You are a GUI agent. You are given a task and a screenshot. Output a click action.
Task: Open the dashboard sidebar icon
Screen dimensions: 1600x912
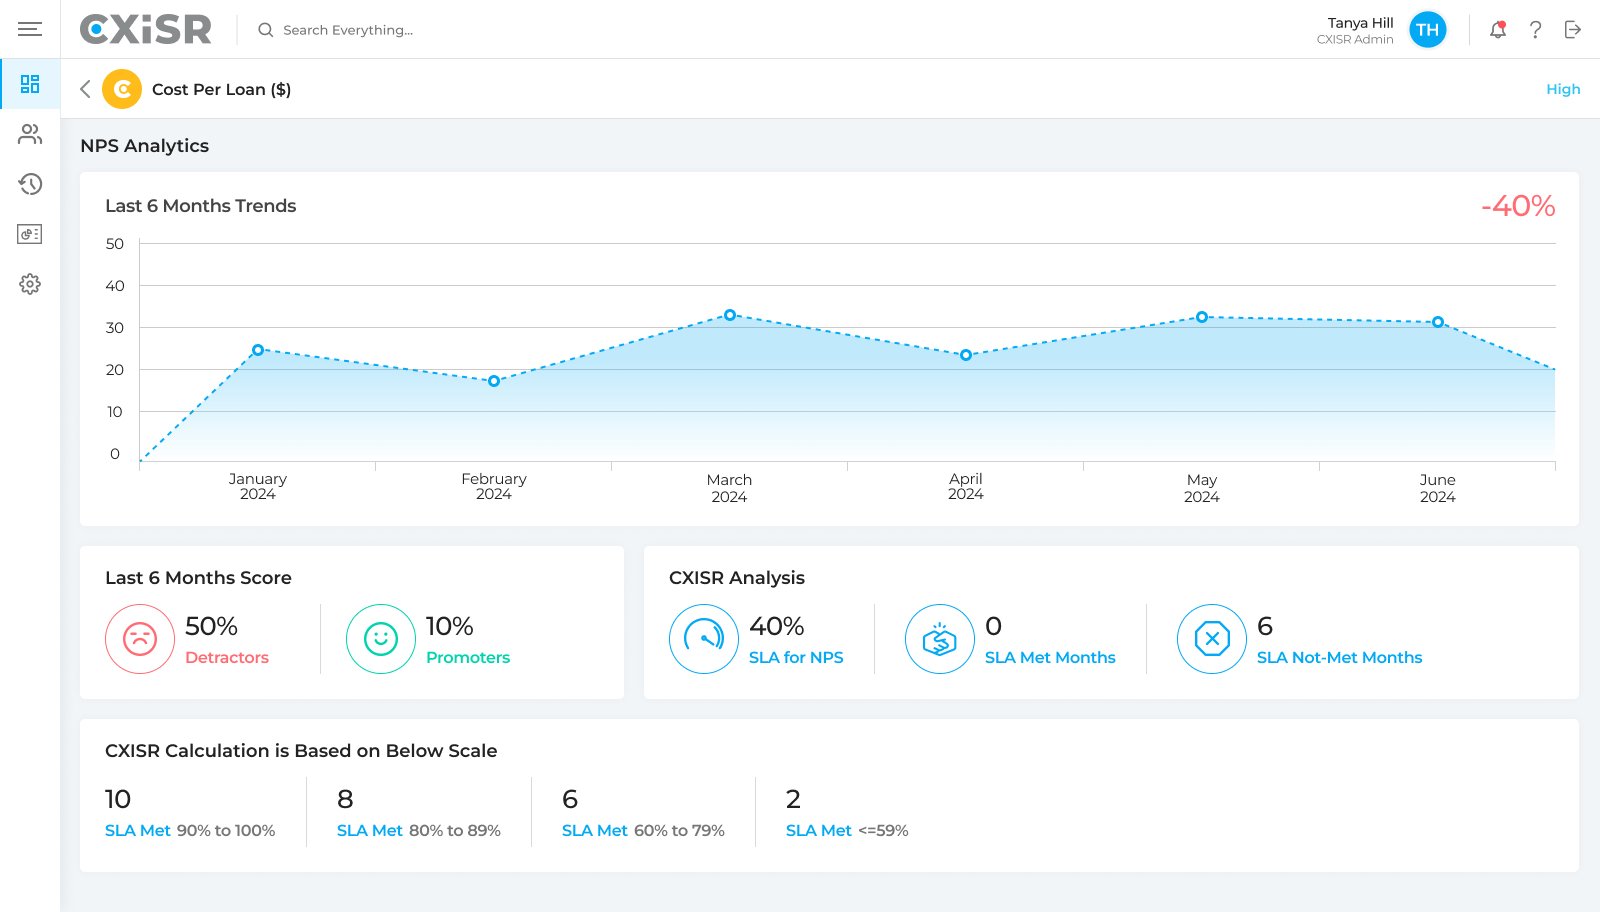[30, 84]
